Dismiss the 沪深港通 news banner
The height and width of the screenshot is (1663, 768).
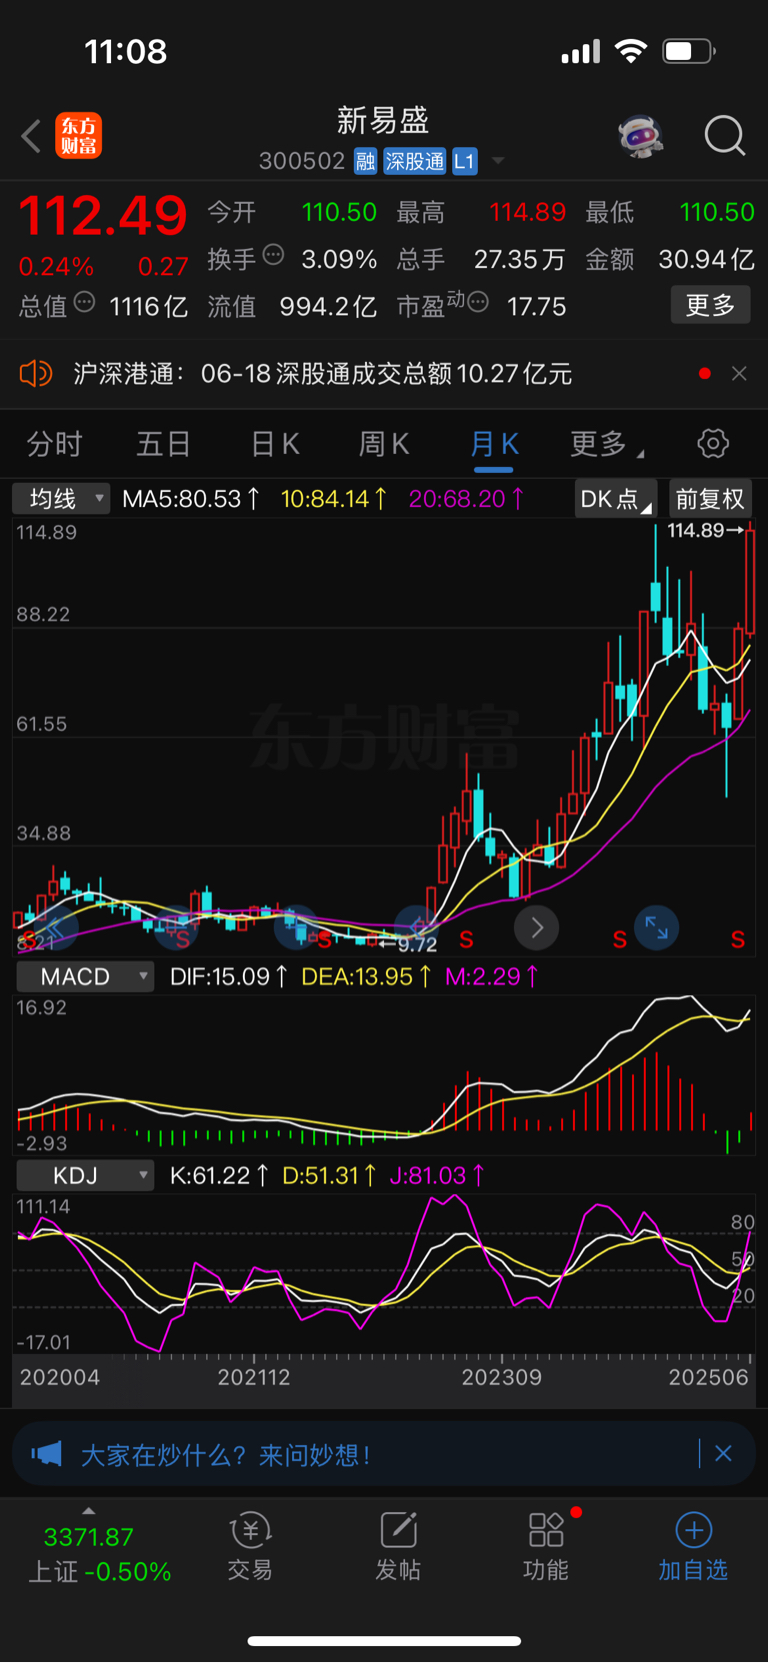pyautogui.click(x=739, y=374)
